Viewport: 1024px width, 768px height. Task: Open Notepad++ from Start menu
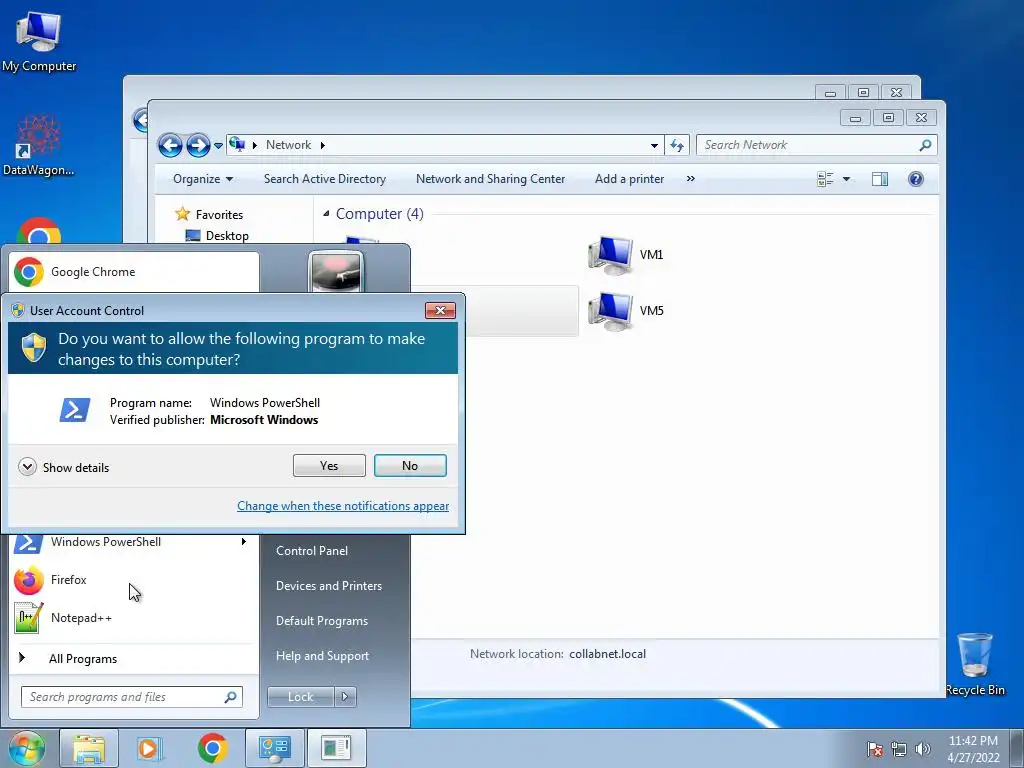coord(134,618)
